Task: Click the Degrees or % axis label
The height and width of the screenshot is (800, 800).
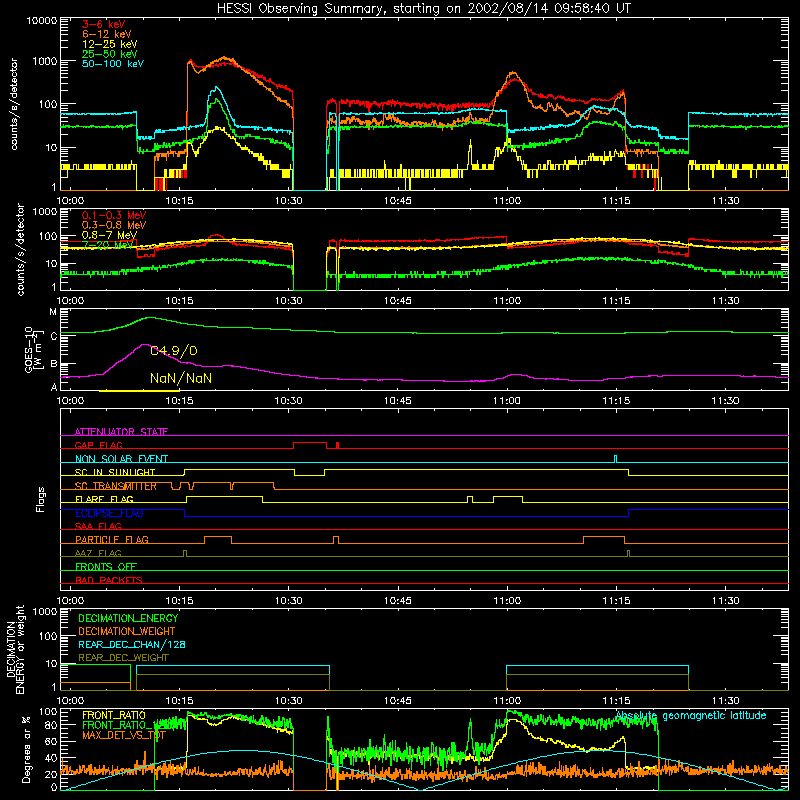Action: [26, 749]
